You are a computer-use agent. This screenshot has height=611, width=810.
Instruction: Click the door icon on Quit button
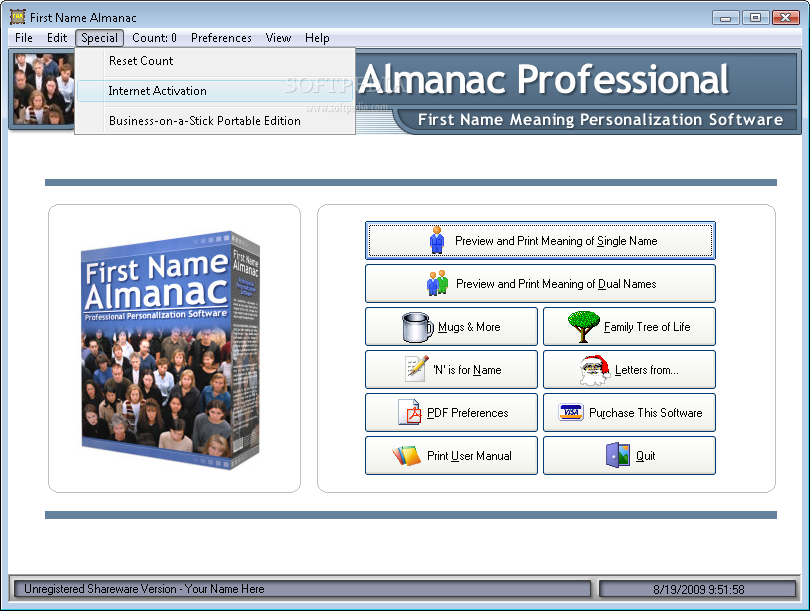tap(617, 455)
